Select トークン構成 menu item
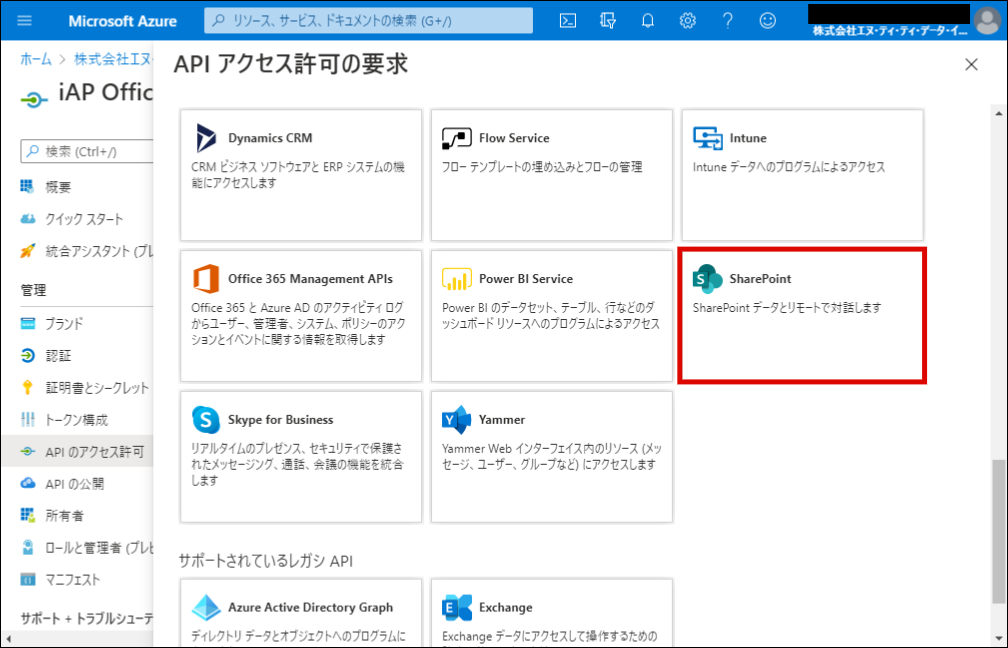The image size is (1008, 648). pyautogui.click(x=78, y=420)
